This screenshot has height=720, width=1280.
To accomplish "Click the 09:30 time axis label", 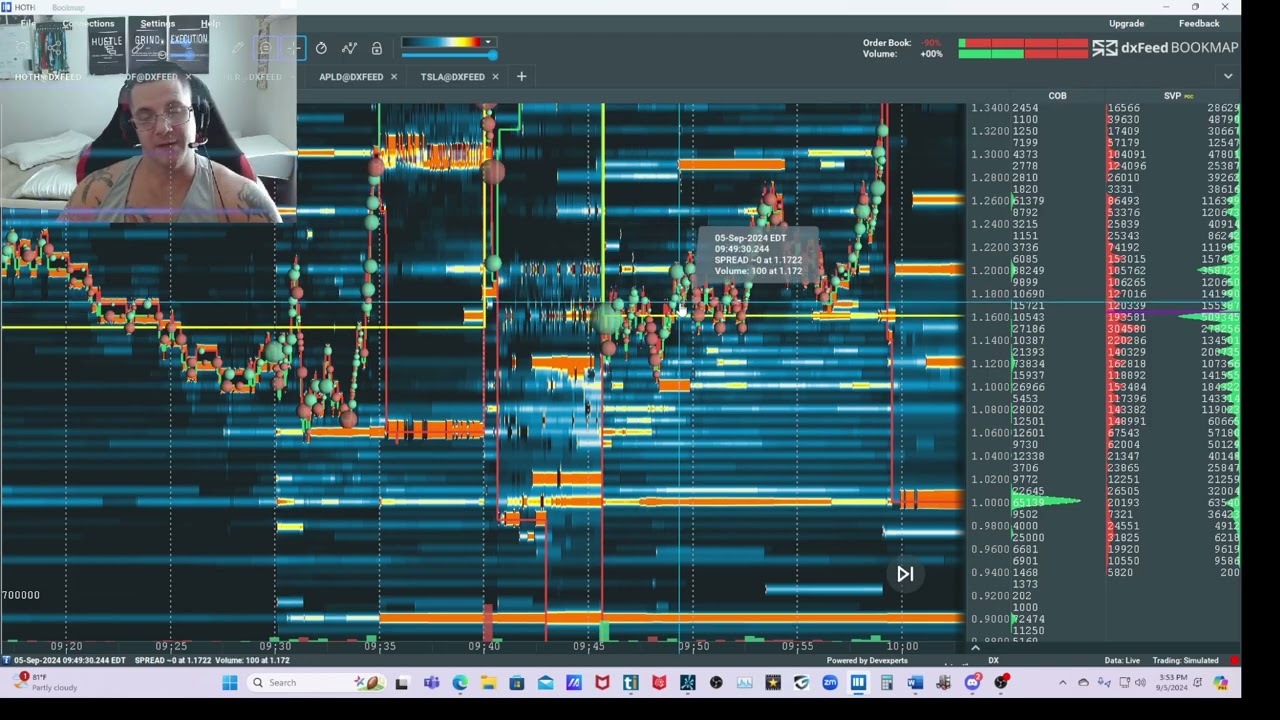I will click(275, 647).
